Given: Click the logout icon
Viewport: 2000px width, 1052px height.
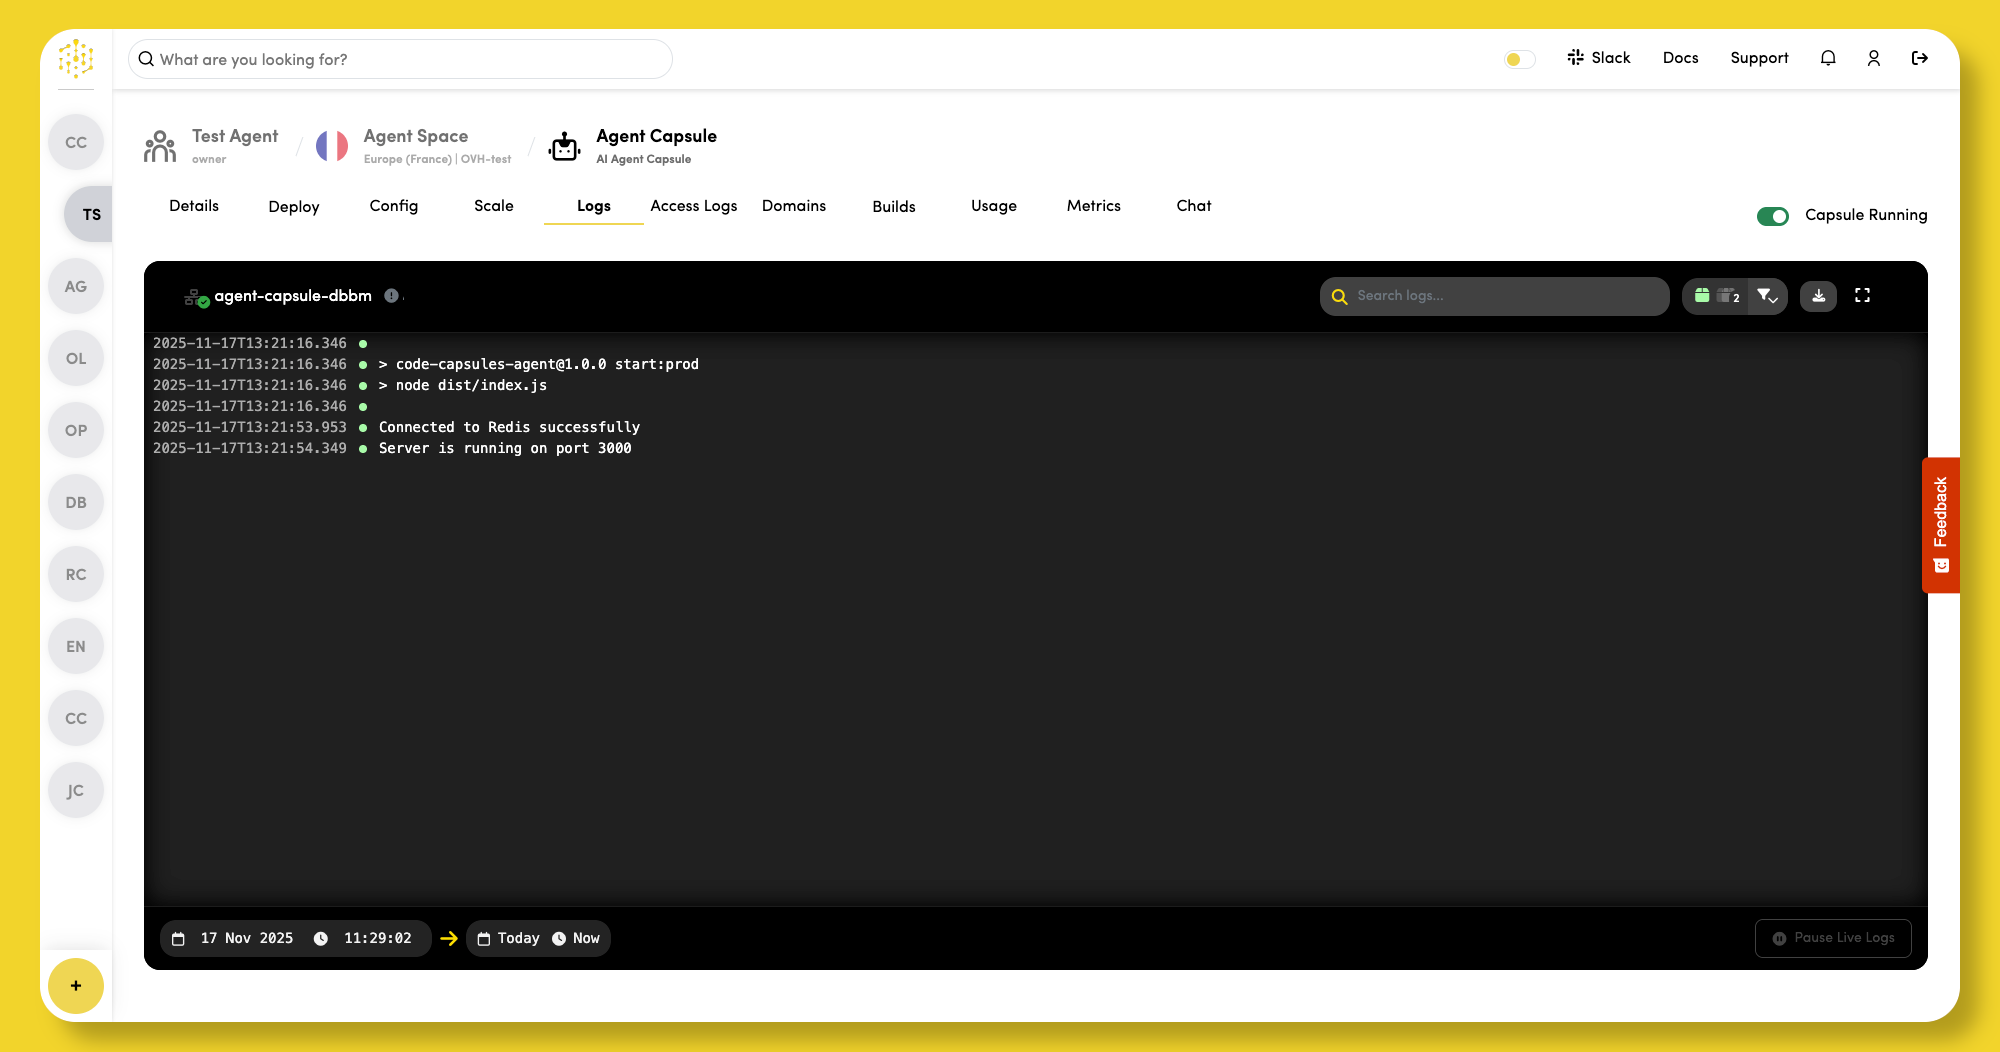Looking at the screenshot, I should [1920, 58].
